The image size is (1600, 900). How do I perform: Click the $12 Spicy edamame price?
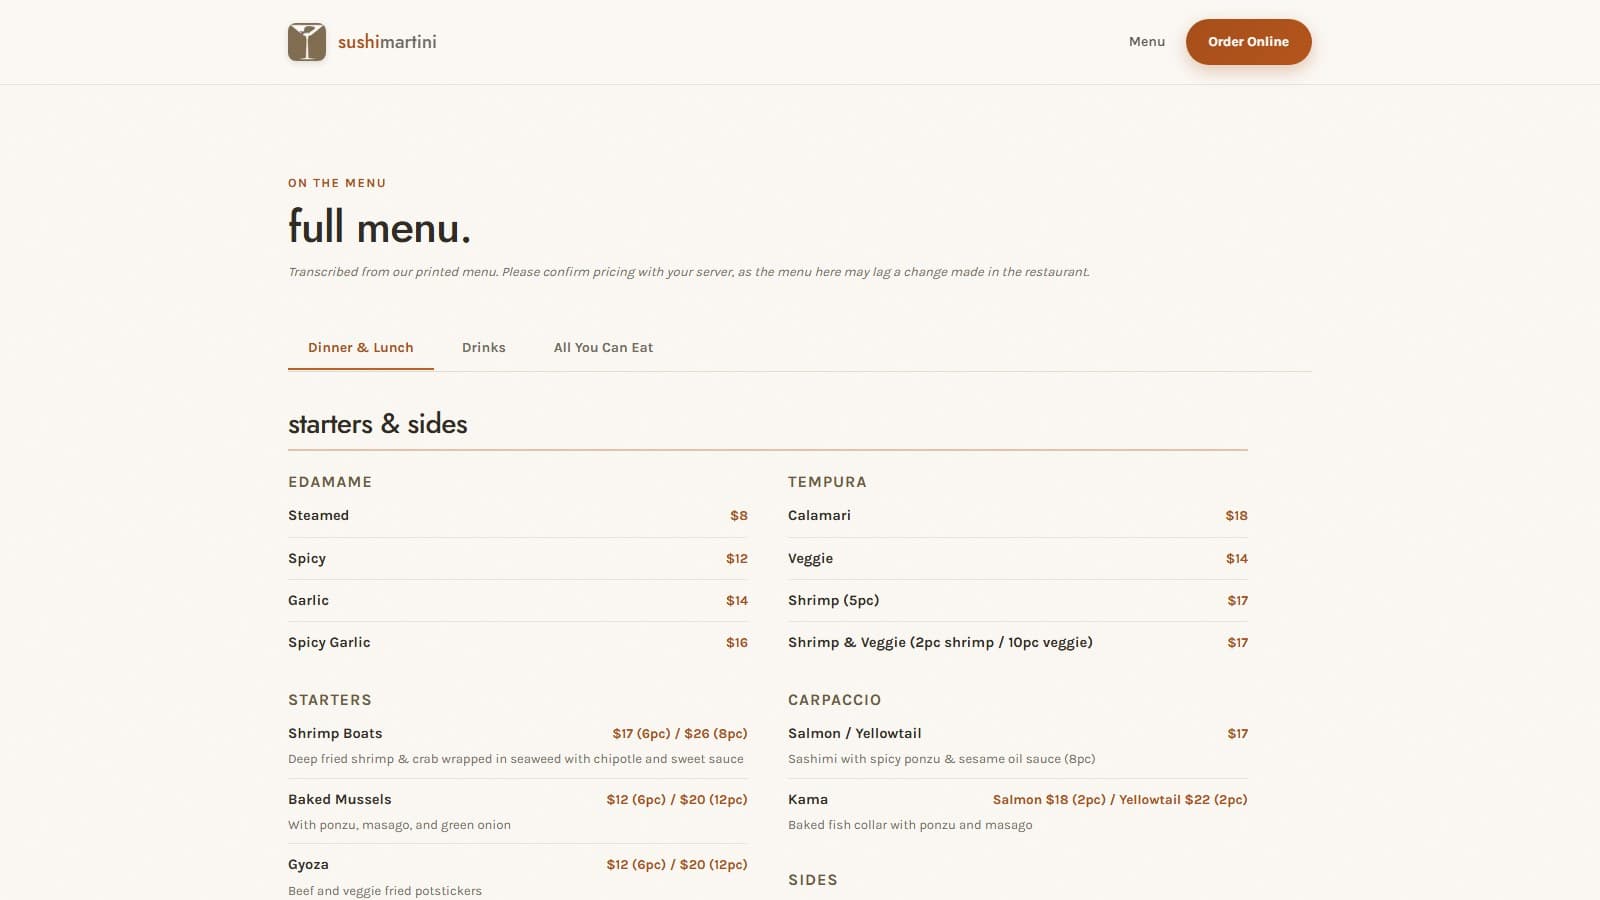tap(737, 559)
